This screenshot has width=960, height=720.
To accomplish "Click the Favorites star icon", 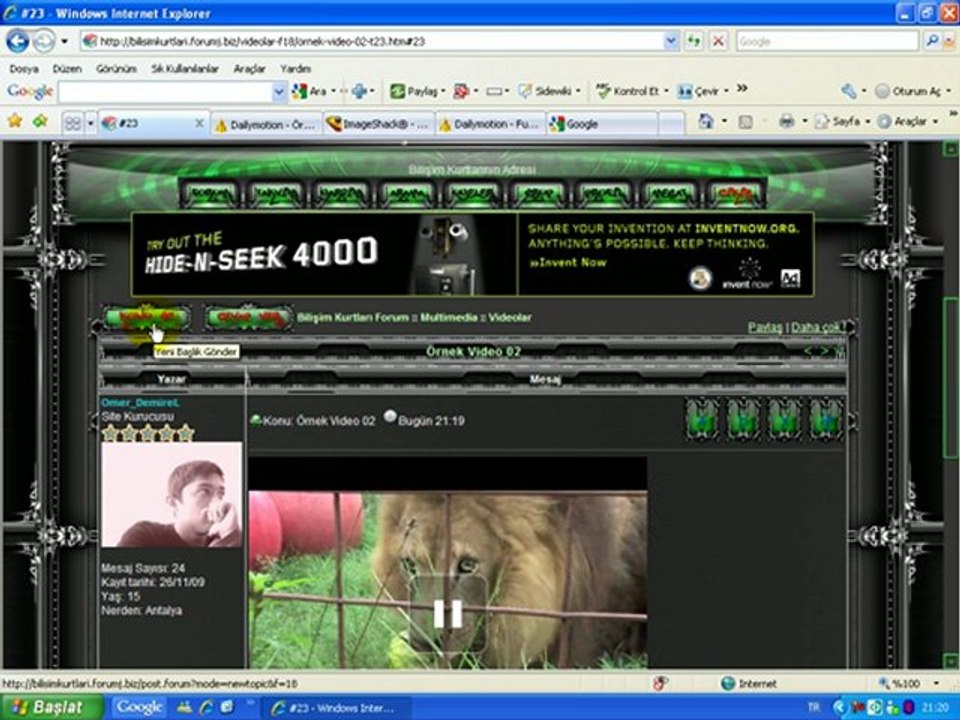I will [x=15, y=121].
